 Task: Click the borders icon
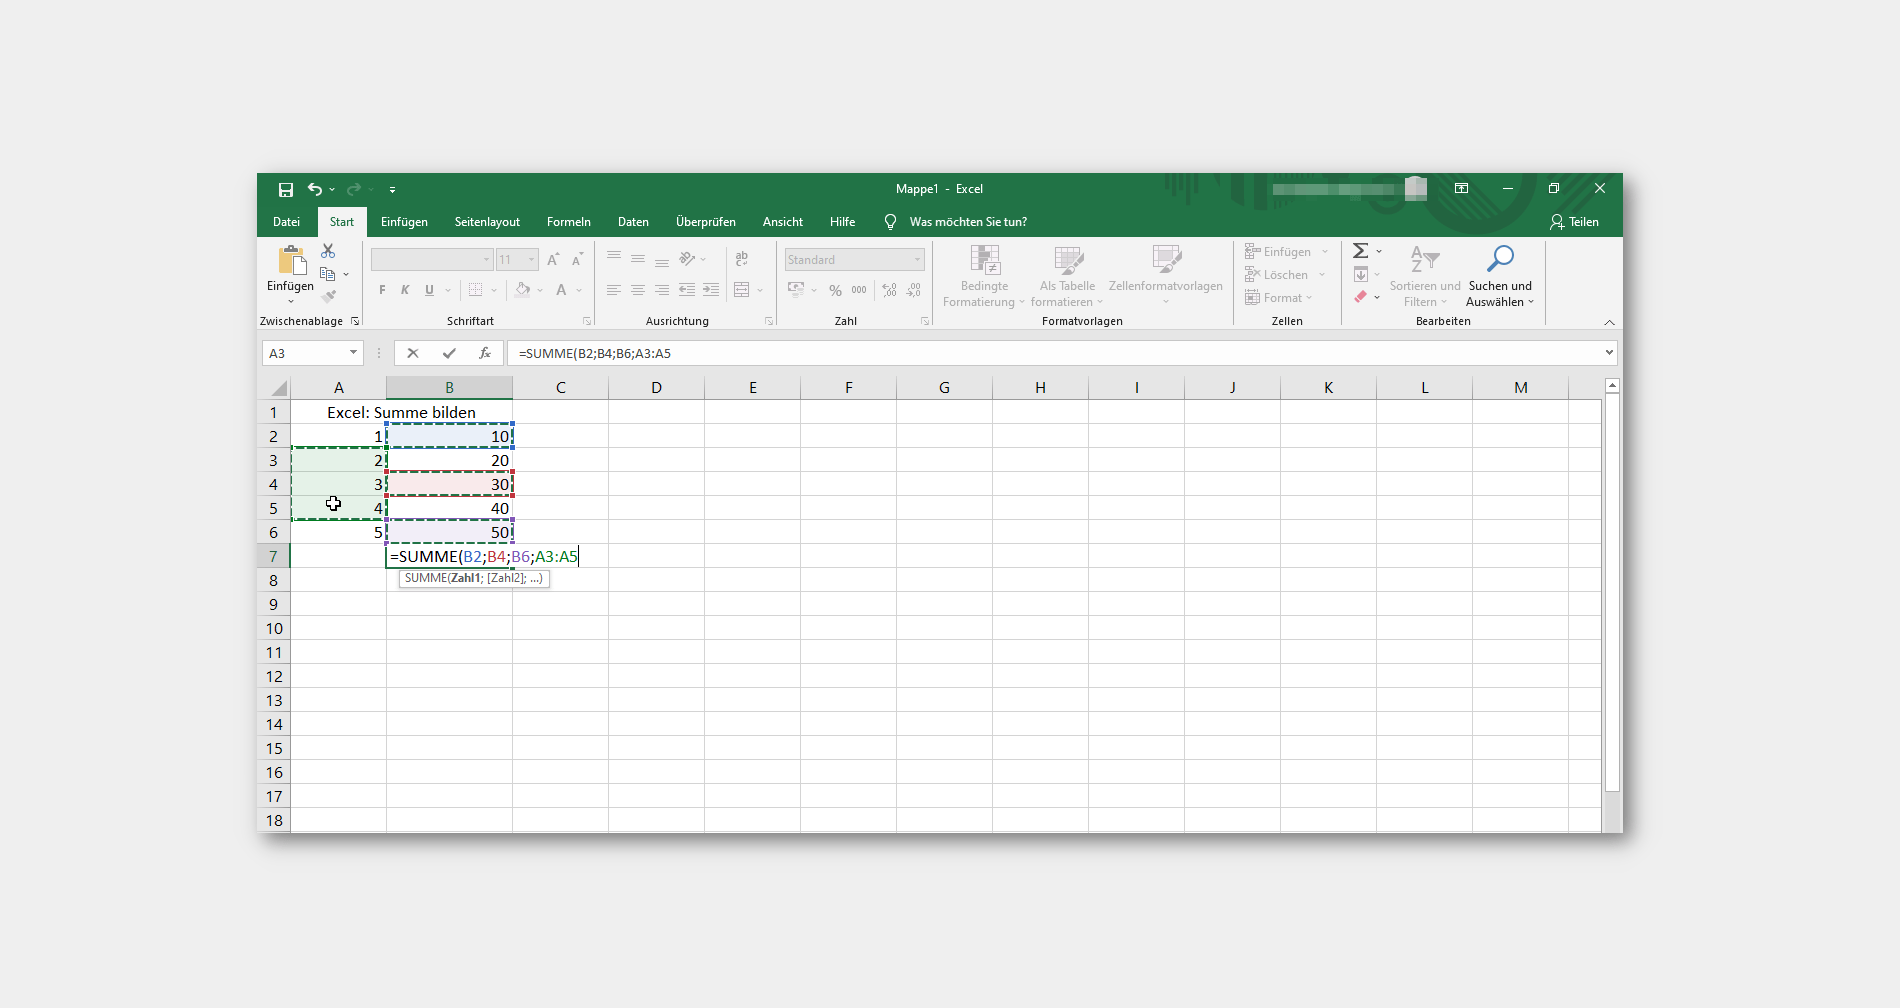476,290
